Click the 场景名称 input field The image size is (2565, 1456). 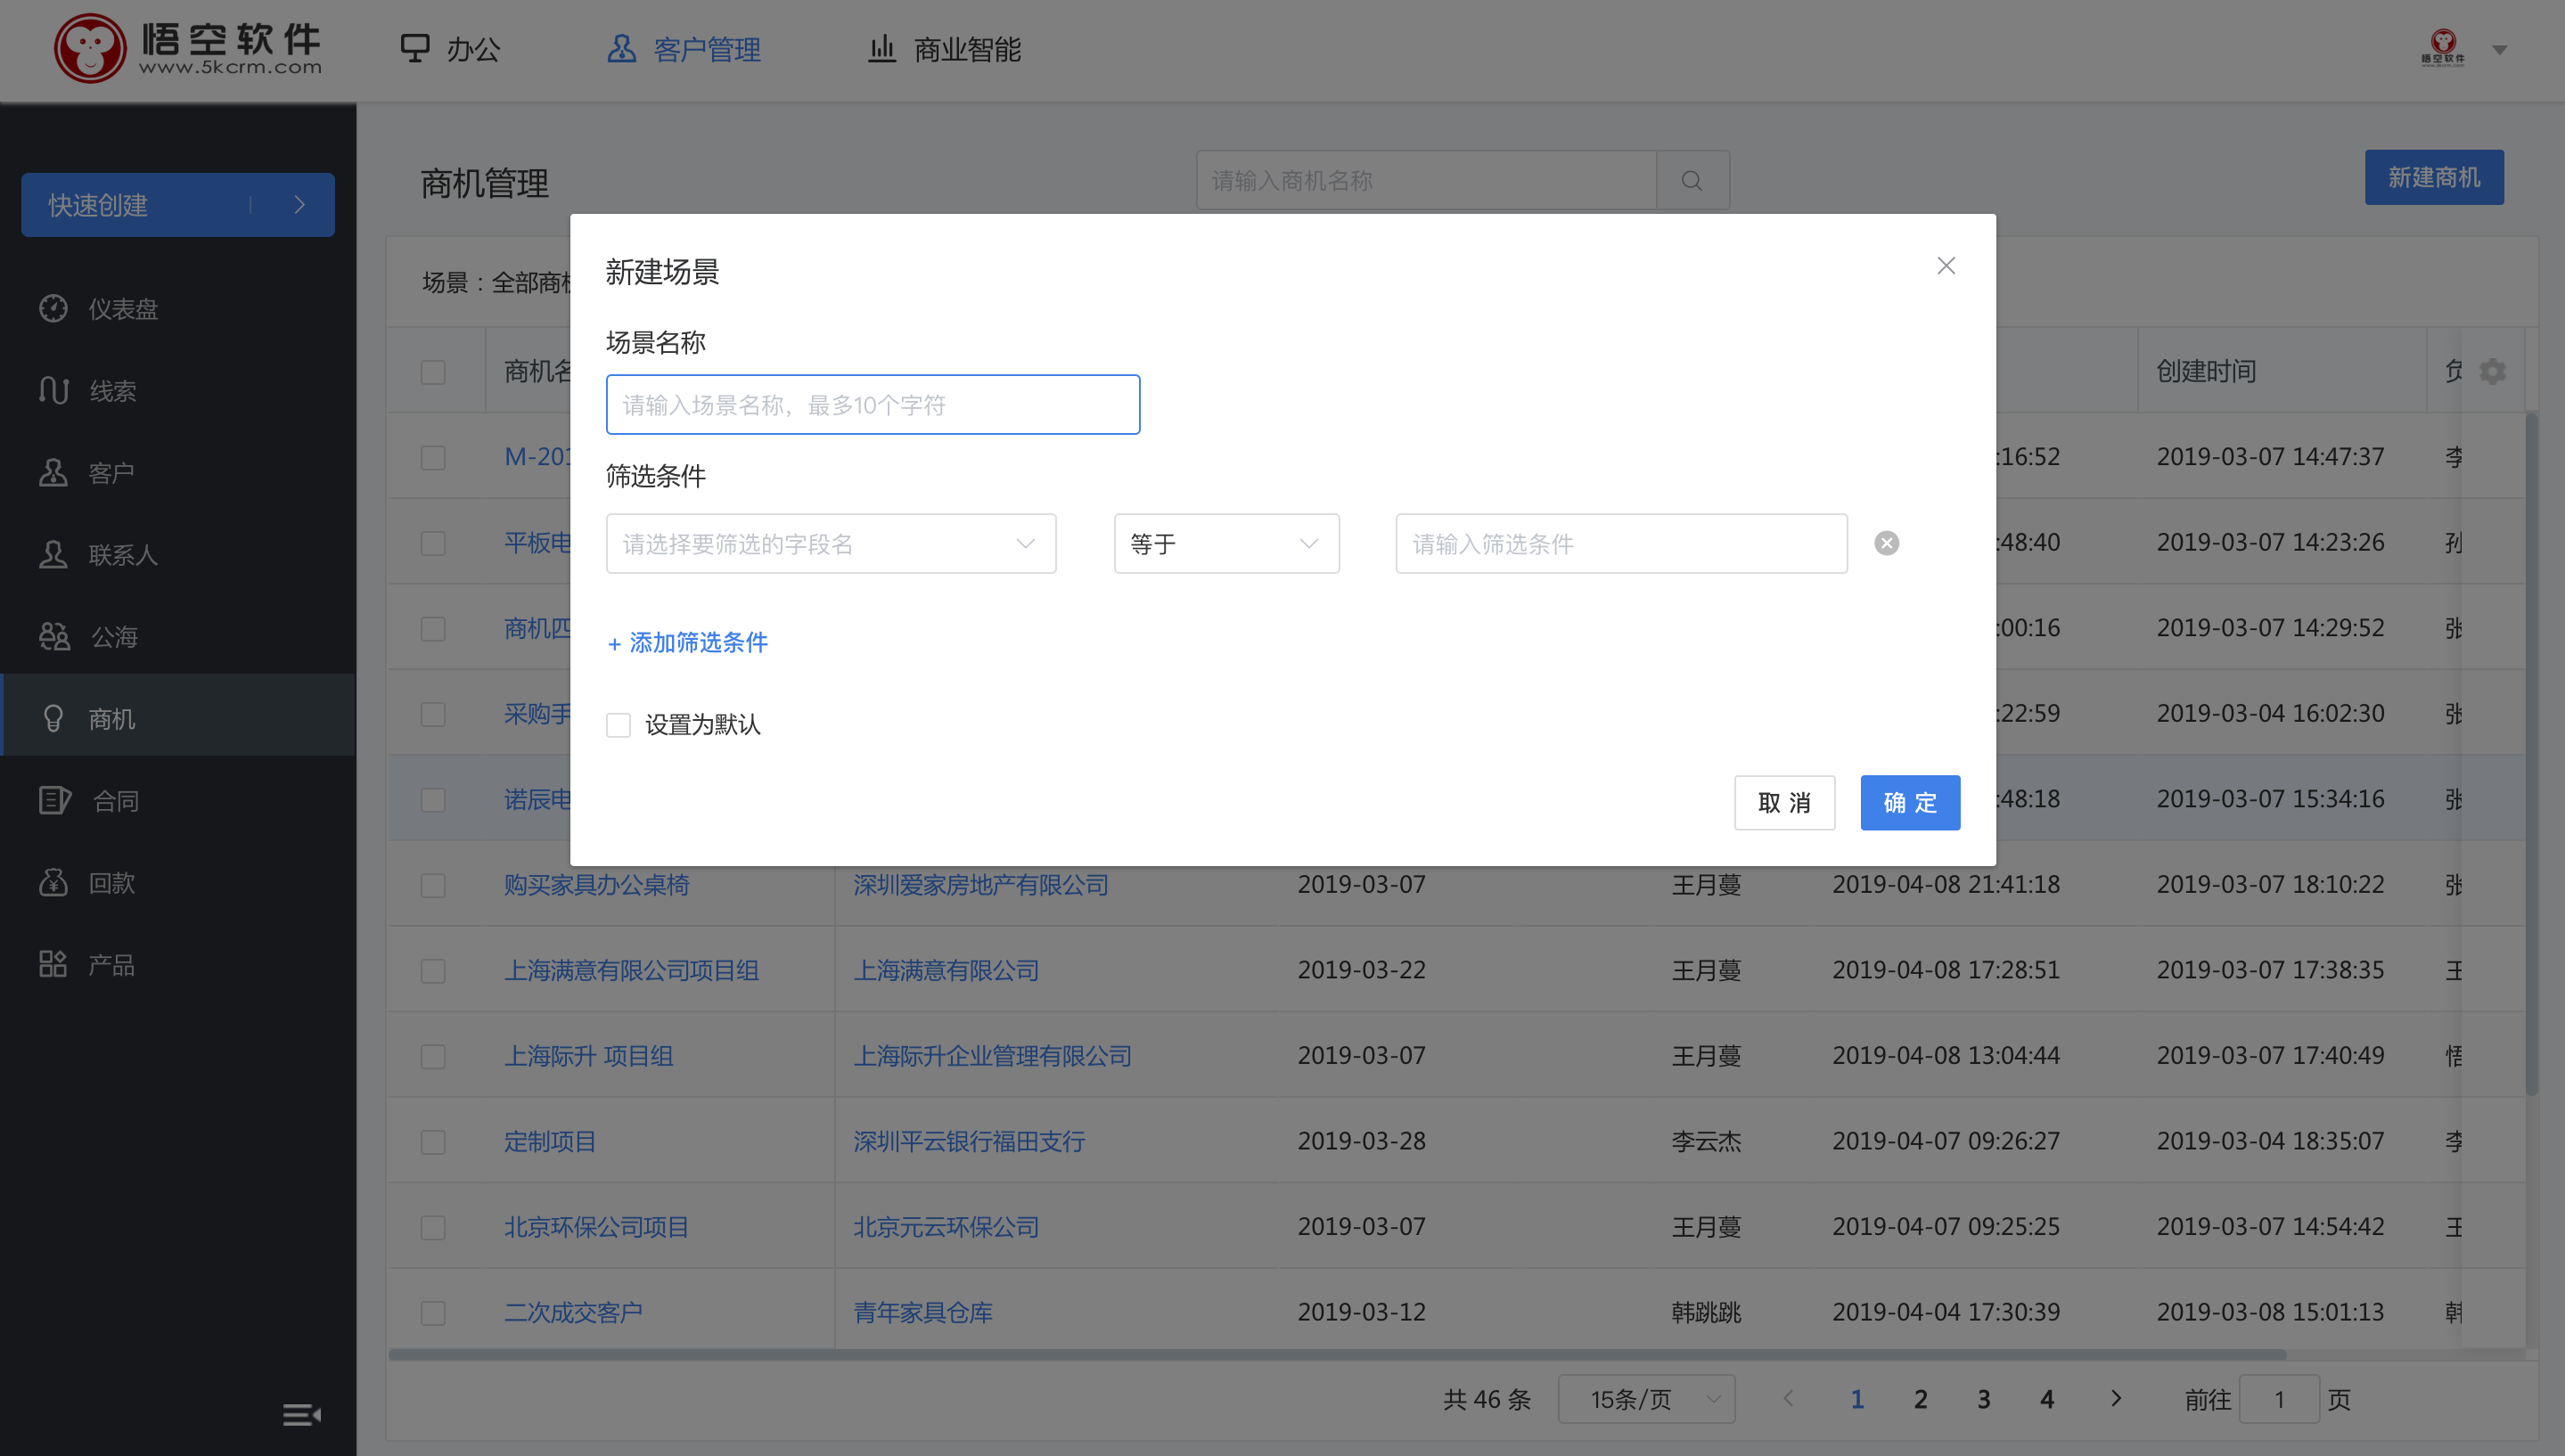coord(873,404)
